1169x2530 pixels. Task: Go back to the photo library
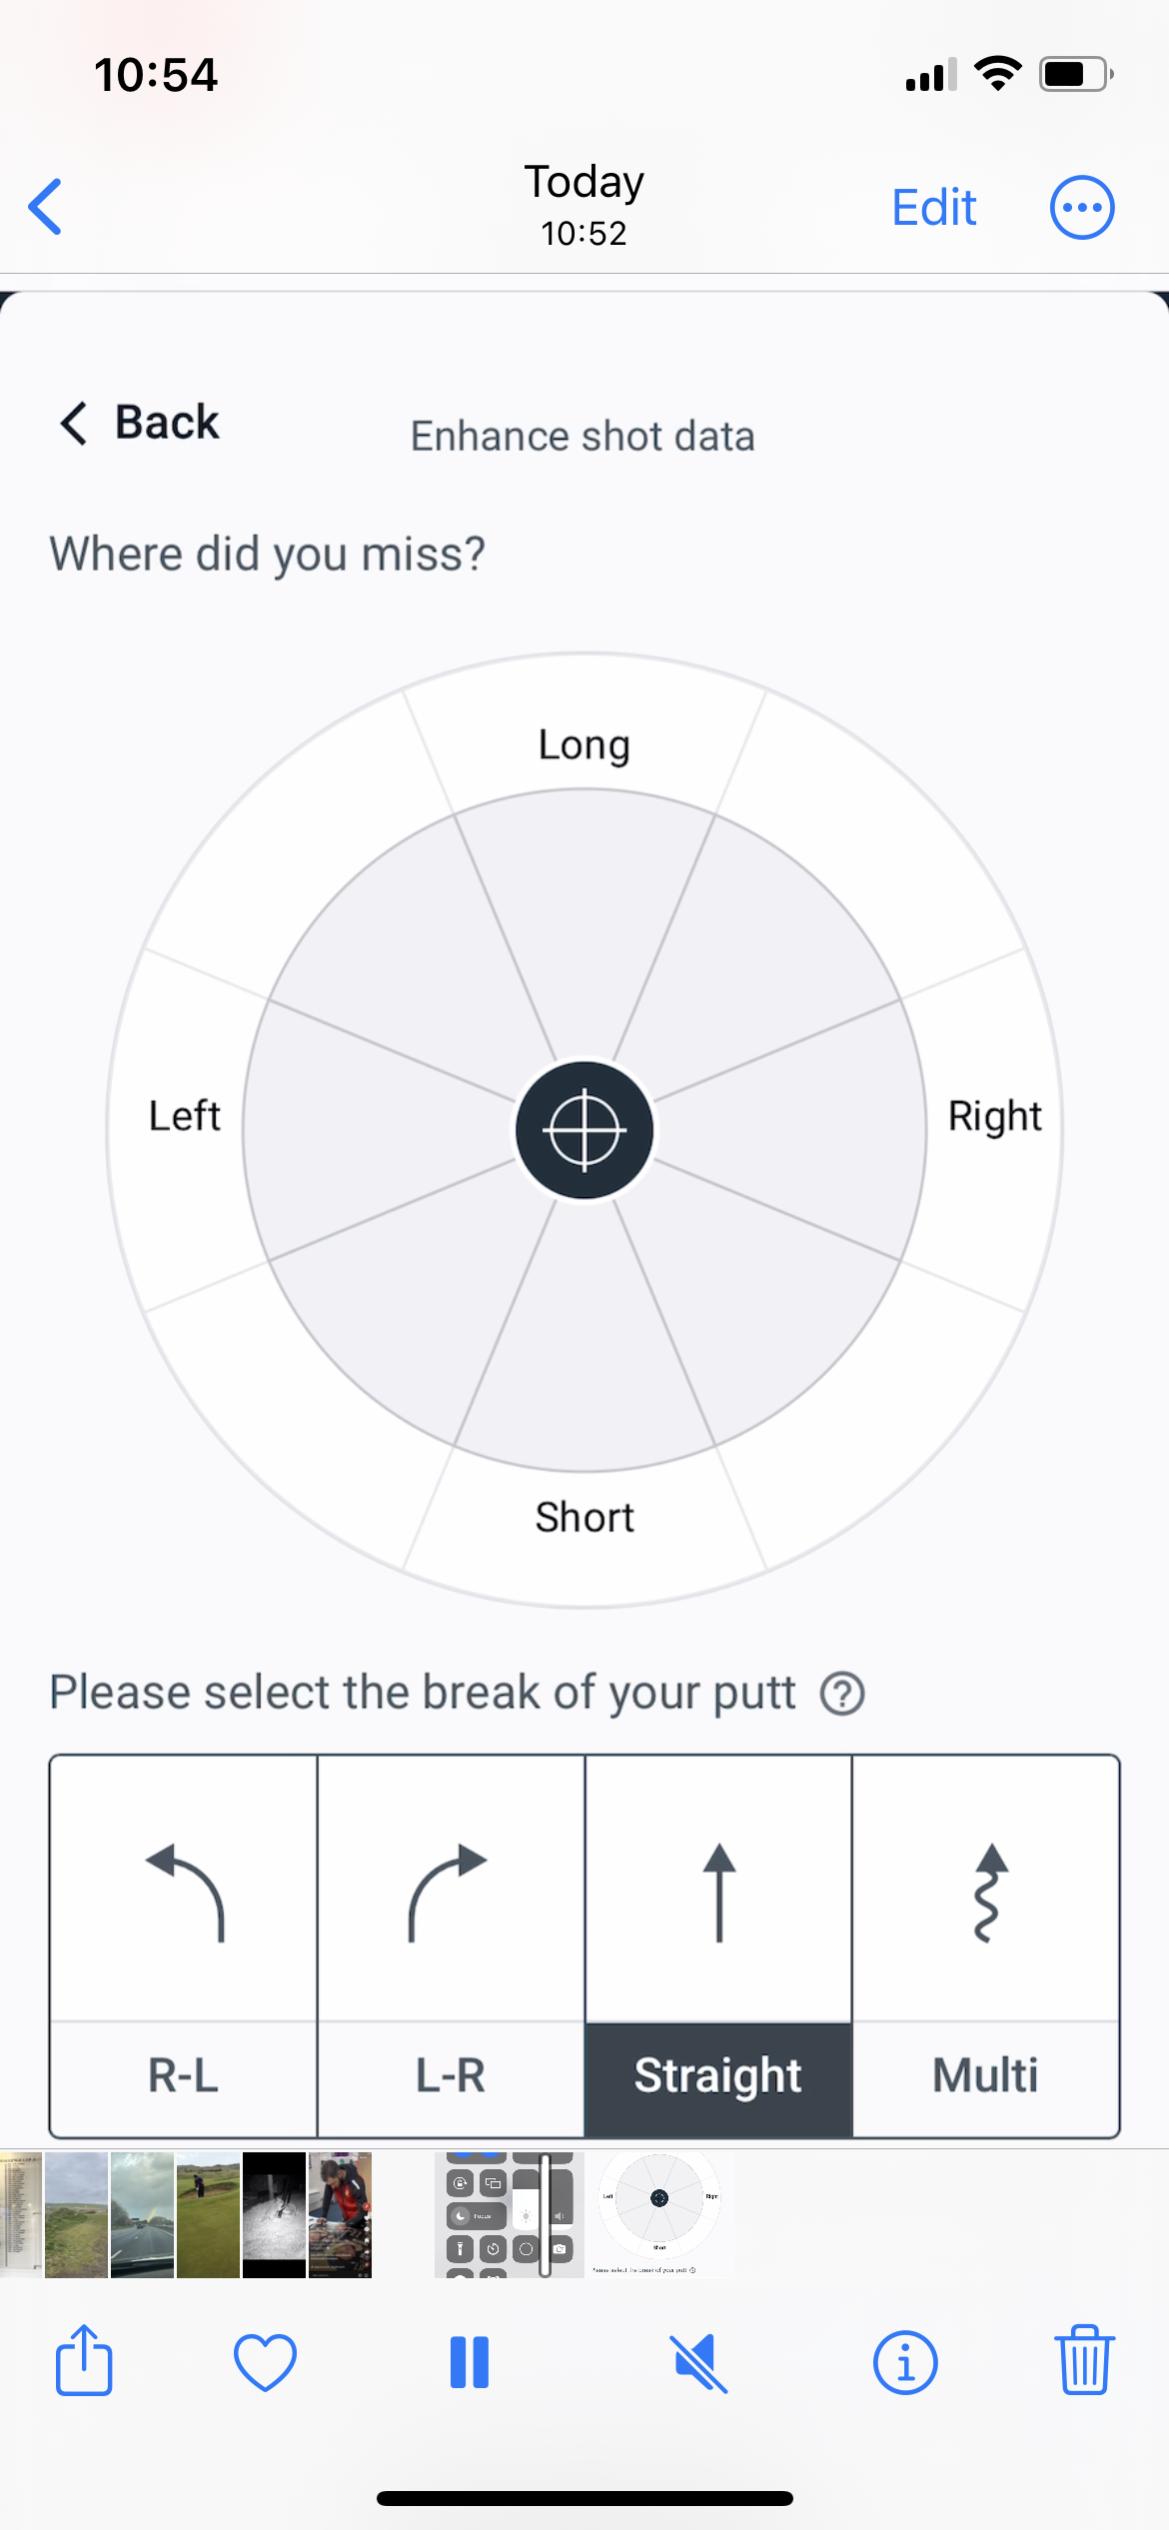click(x=46, y=207)
